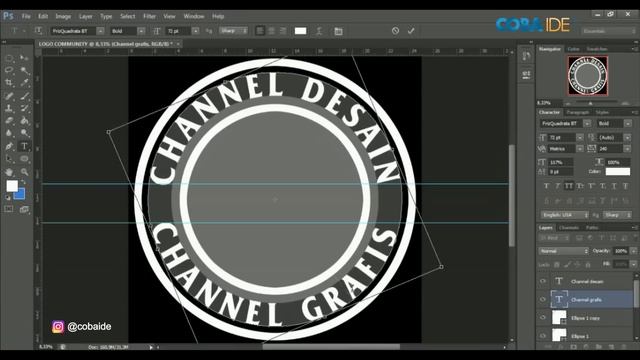Hide the Ellipse 1 layer
Image resolution: width=640 pixels, height=360 pixels.
point(543,336)
